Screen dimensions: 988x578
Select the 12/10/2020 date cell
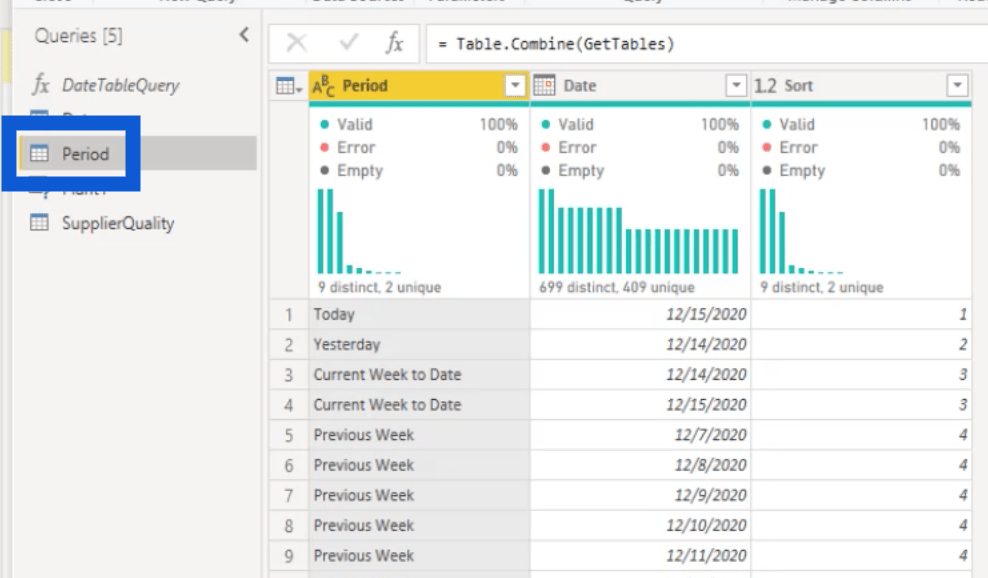tap(640, 526)
